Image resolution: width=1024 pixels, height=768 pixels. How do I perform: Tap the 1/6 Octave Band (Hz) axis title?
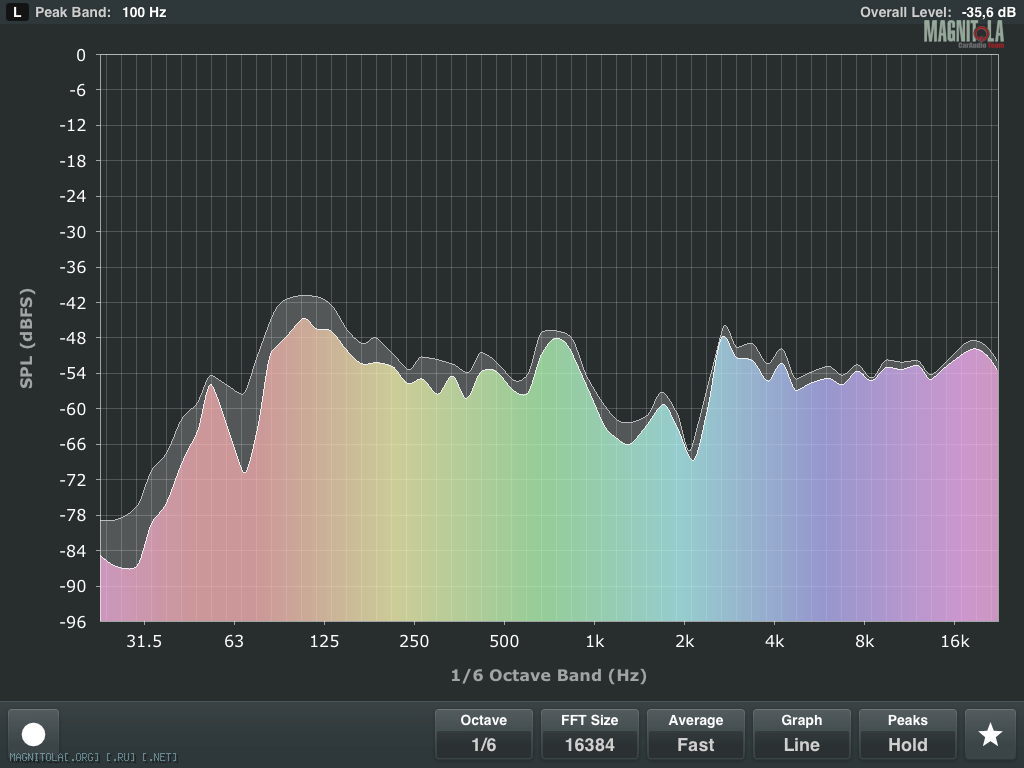tap(549, 676)
